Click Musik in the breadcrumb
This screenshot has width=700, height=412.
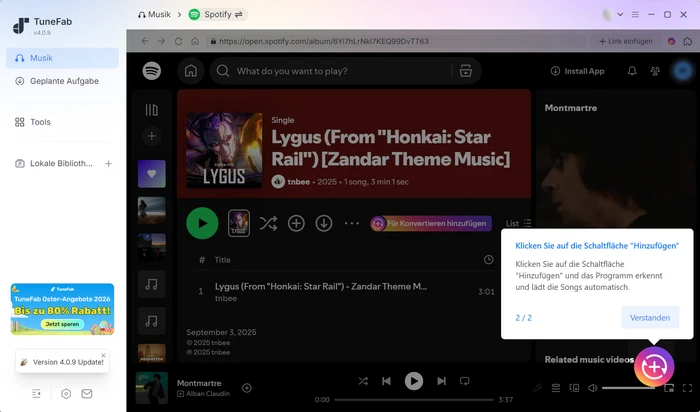154,14
